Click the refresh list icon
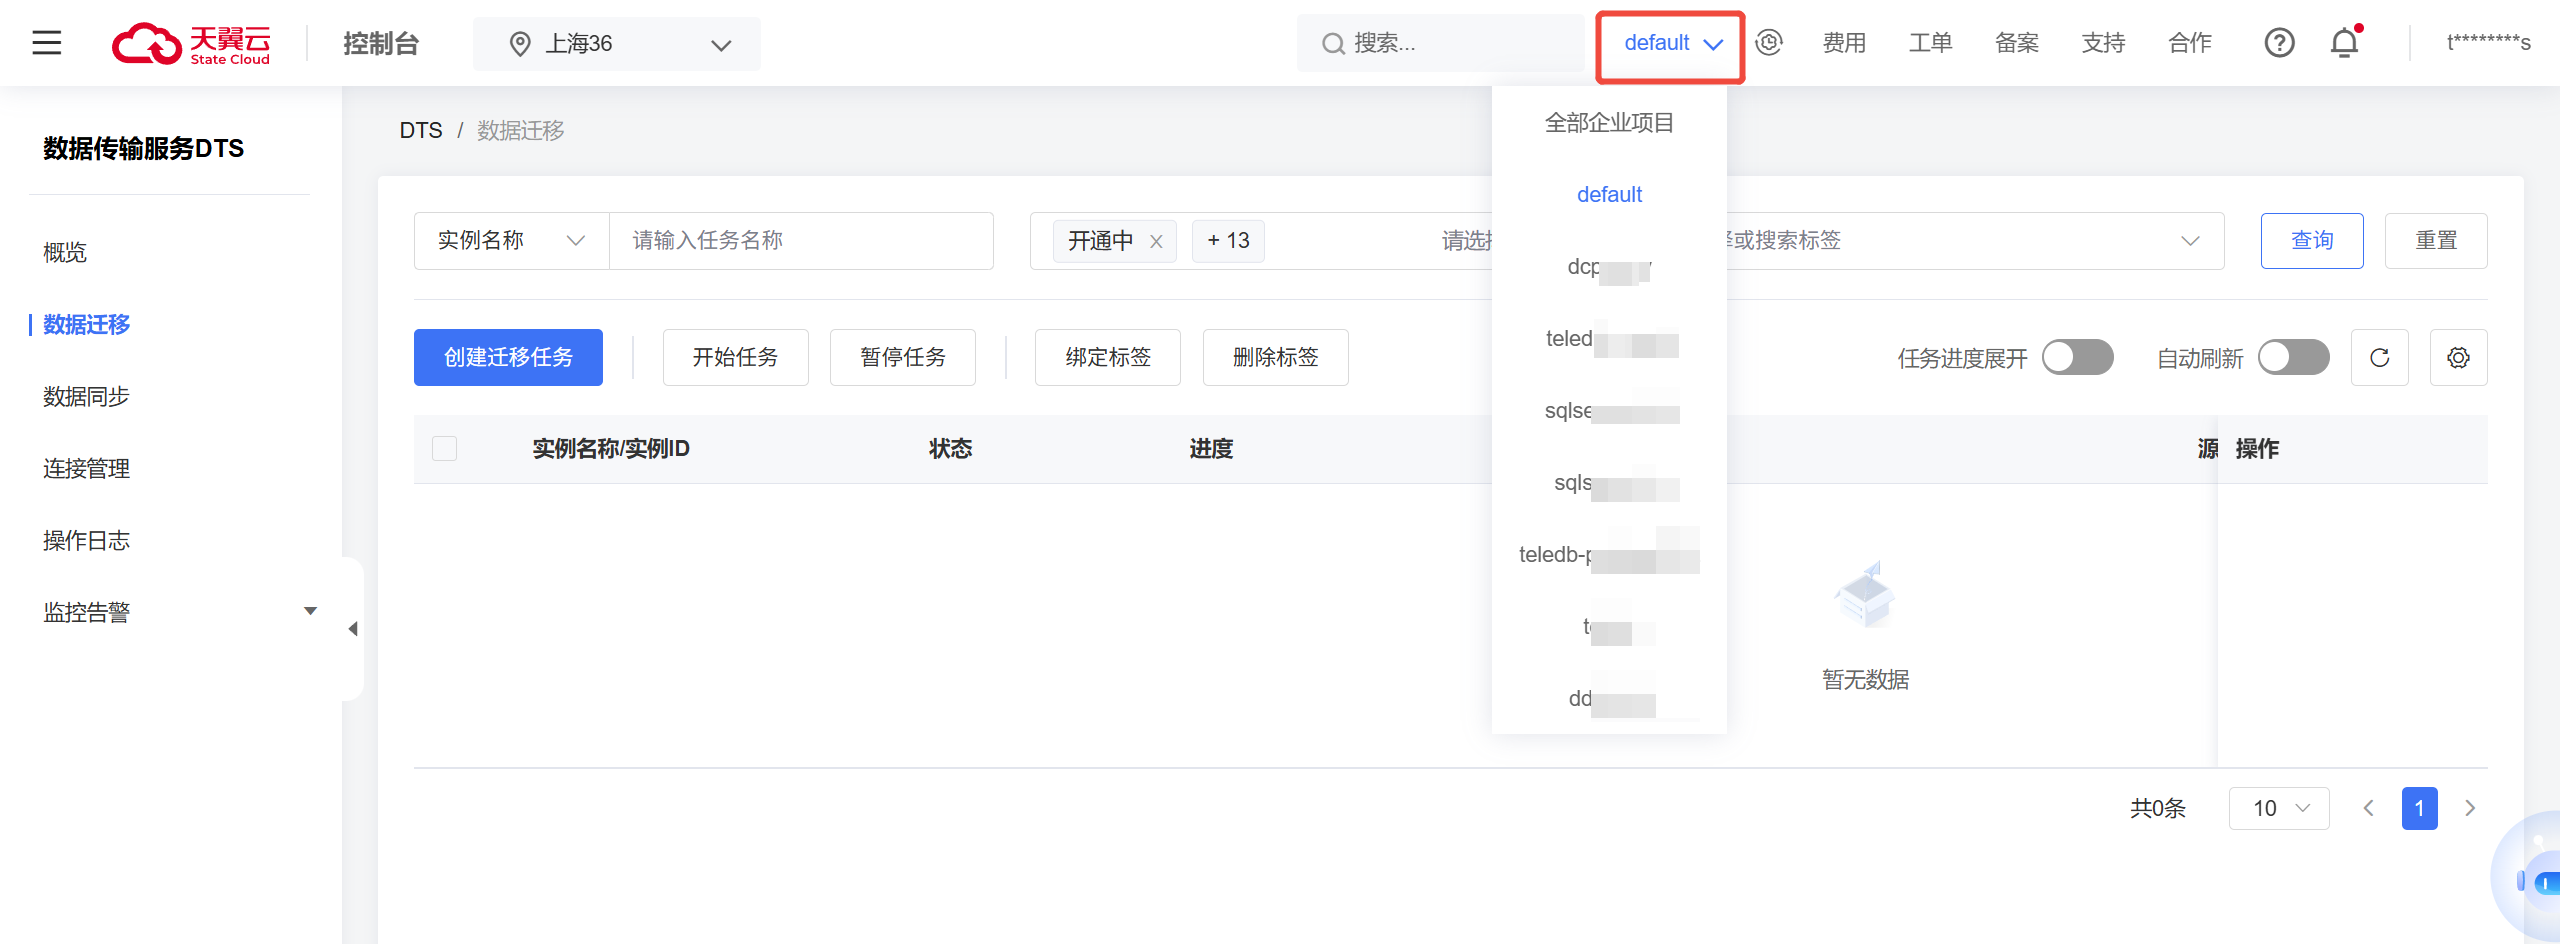The image size is (2560, 944). [2379, 358]
